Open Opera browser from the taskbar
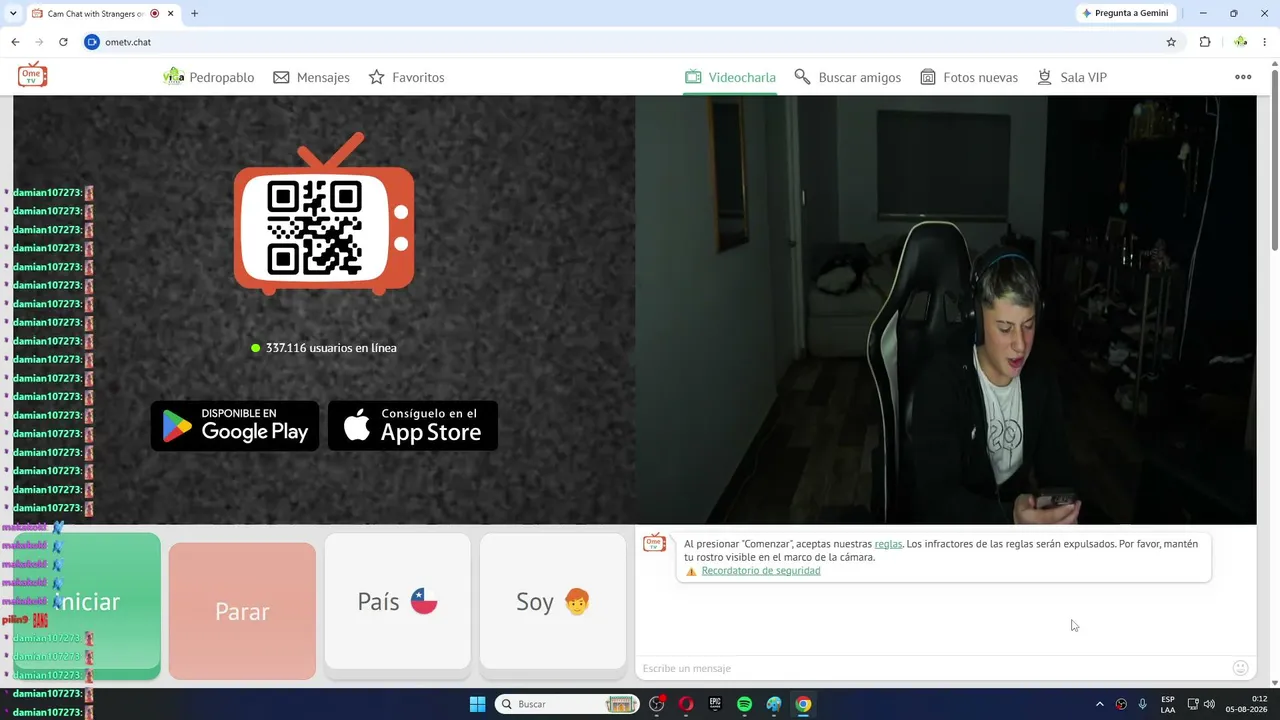Screen dimensions: 1280x720 686,704
